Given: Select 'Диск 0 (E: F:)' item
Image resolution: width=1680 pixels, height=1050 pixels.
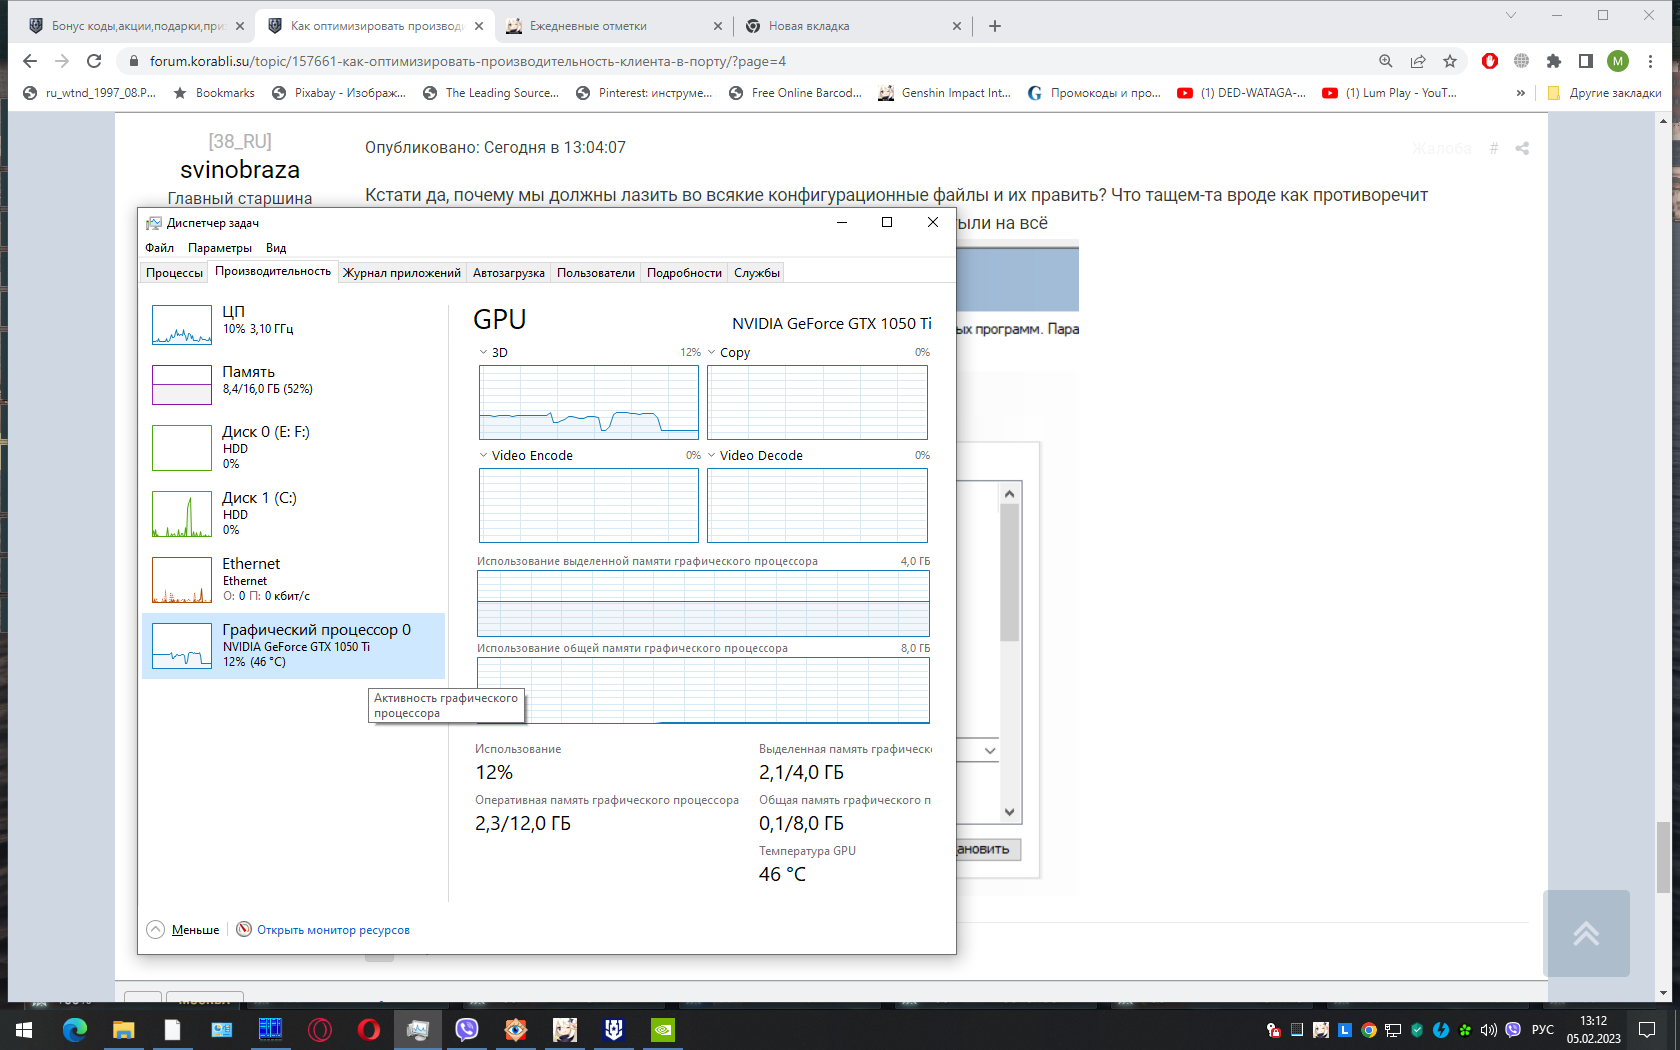Looking at the screenshot, I should [x=293, y=447].
